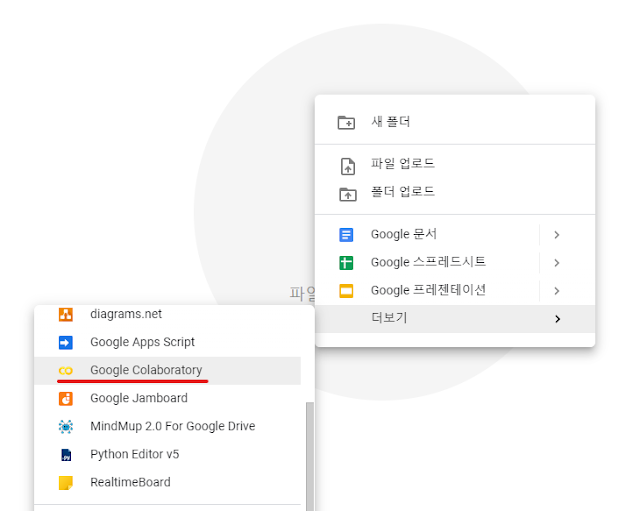Select Google Apps Script entry
The height and width of the screenshot is (511, 640).
coord(167,342)
